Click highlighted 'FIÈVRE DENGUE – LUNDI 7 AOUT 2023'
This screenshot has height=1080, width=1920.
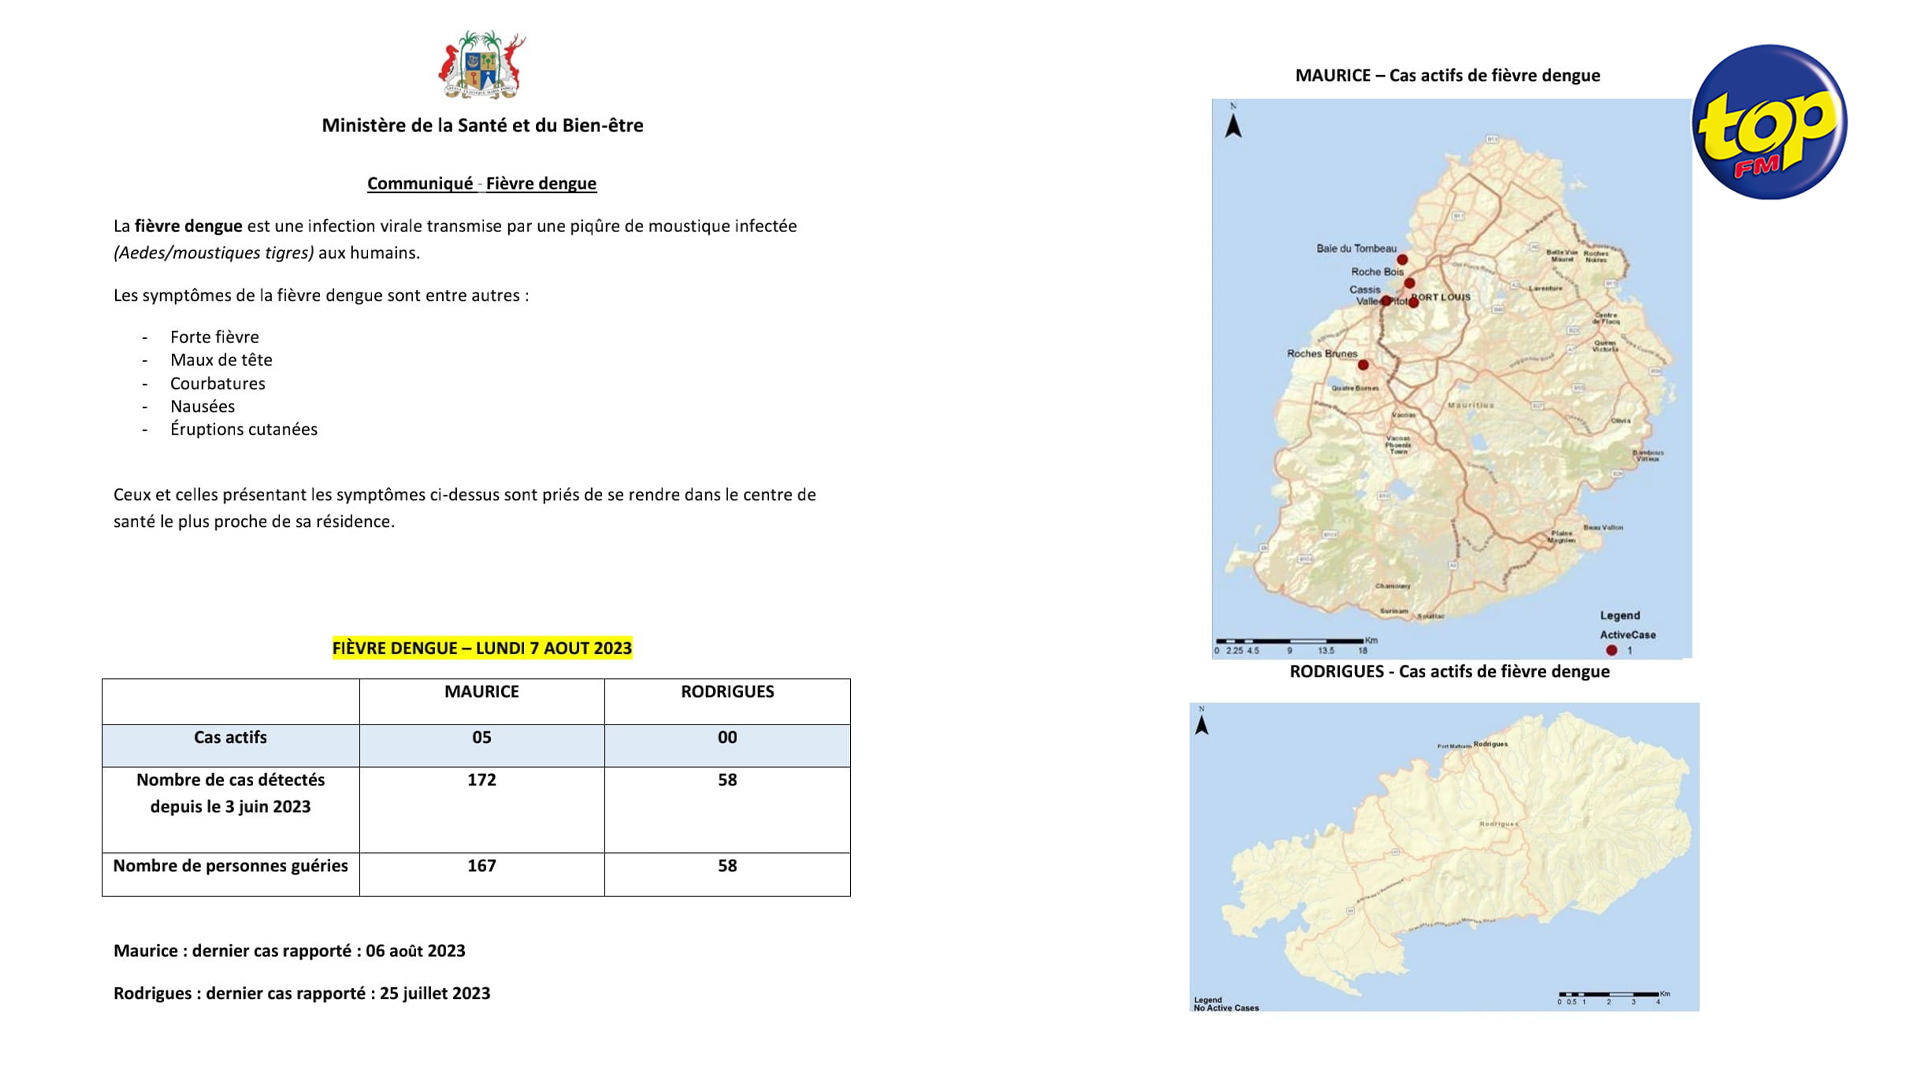(x=482, y=648)
